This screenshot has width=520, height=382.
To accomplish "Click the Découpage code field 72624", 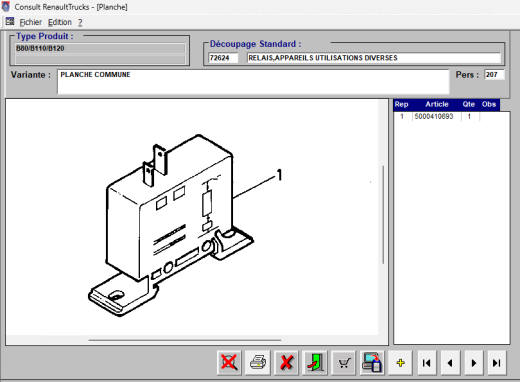I will point(223,58).
